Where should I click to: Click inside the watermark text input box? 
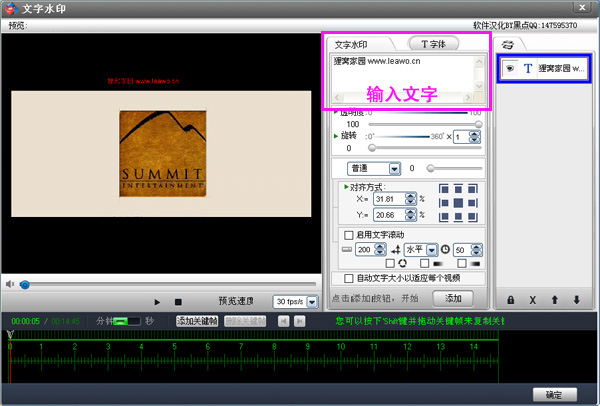(x=403, y=73)
